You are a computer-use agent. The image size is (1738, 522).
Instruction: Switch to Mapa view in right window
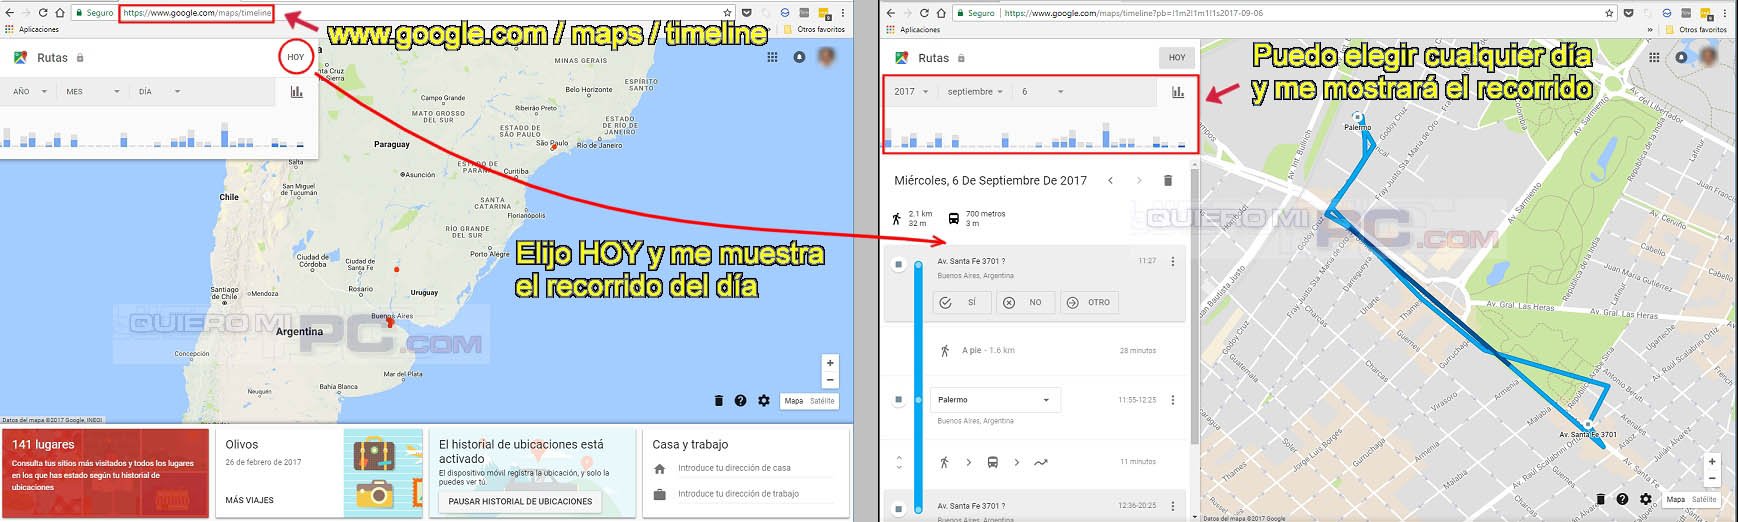[x=1675, y=500]
